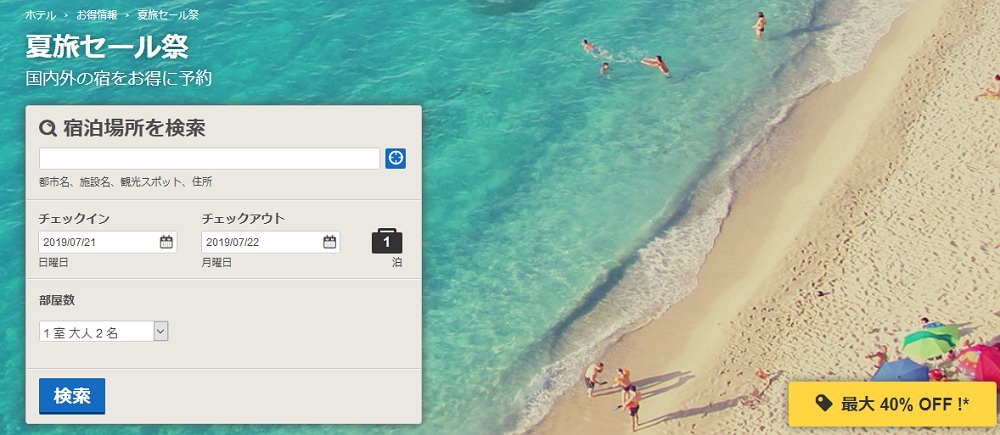
Task: Select the check-out date field 2019/07/22
Action: pos(270,242)
